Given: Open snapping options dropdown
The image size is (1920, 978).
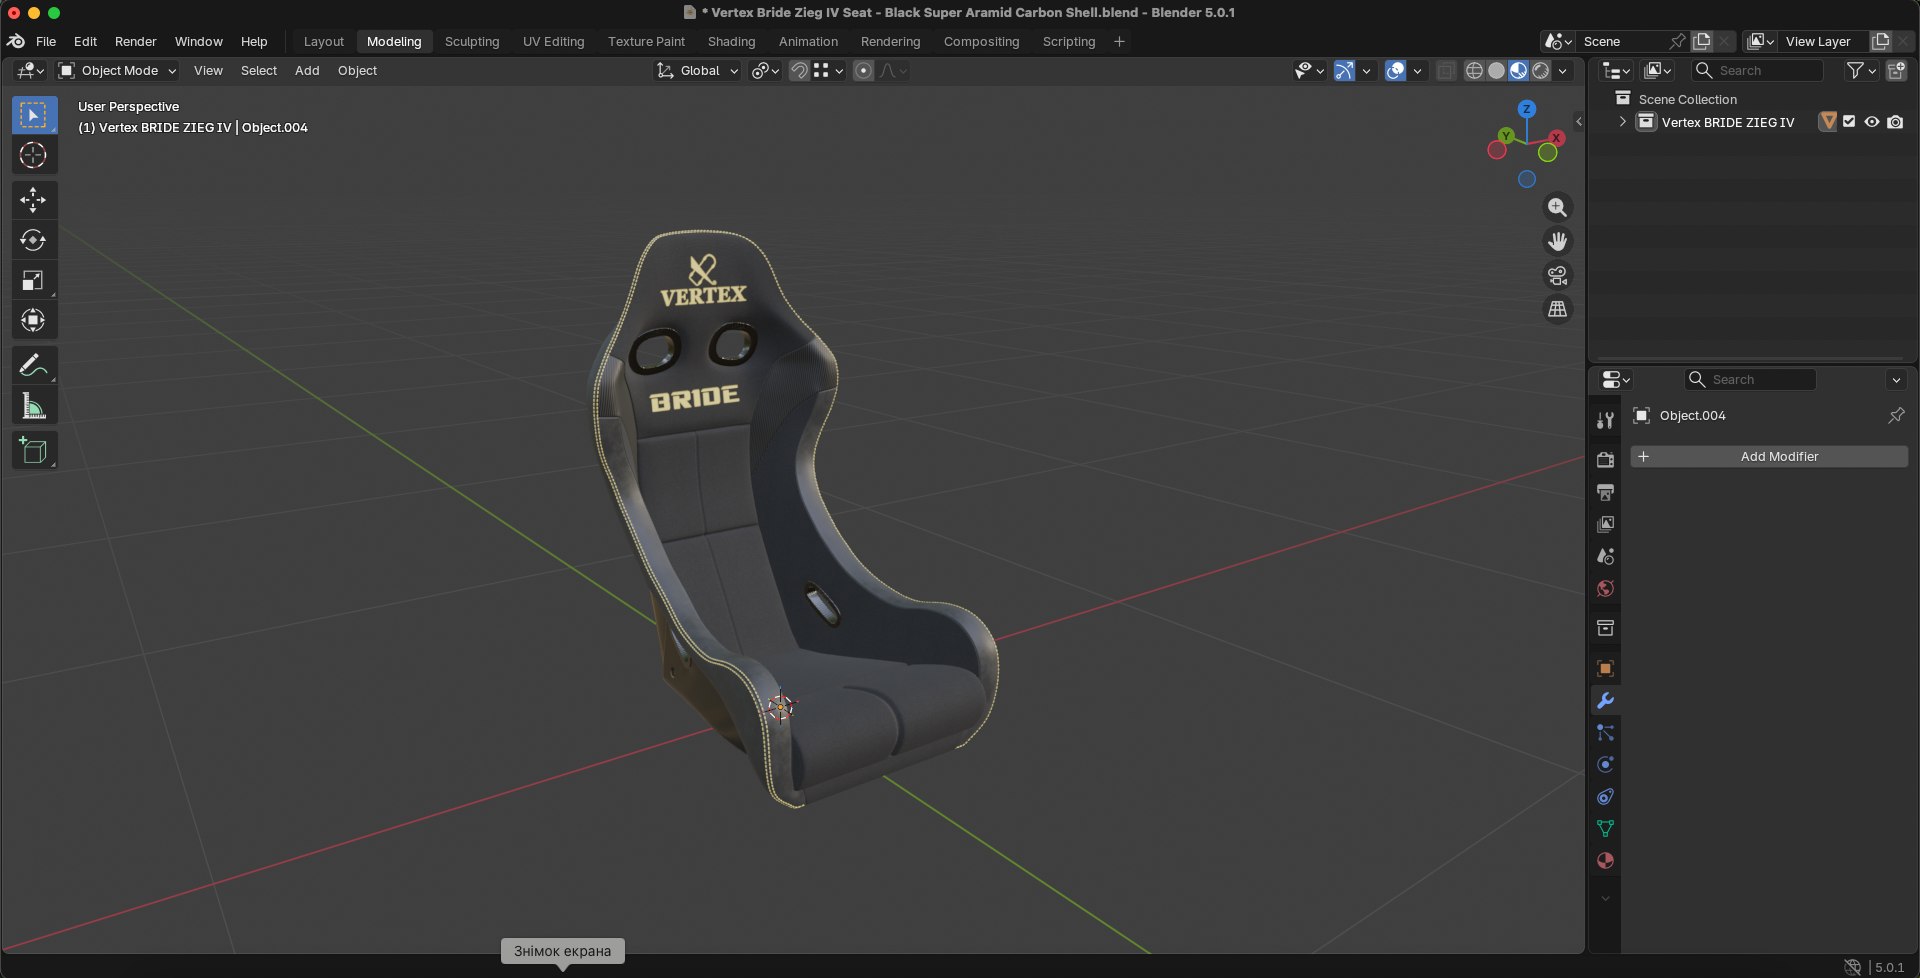Looking at the screenshot, I should [829, 70].
